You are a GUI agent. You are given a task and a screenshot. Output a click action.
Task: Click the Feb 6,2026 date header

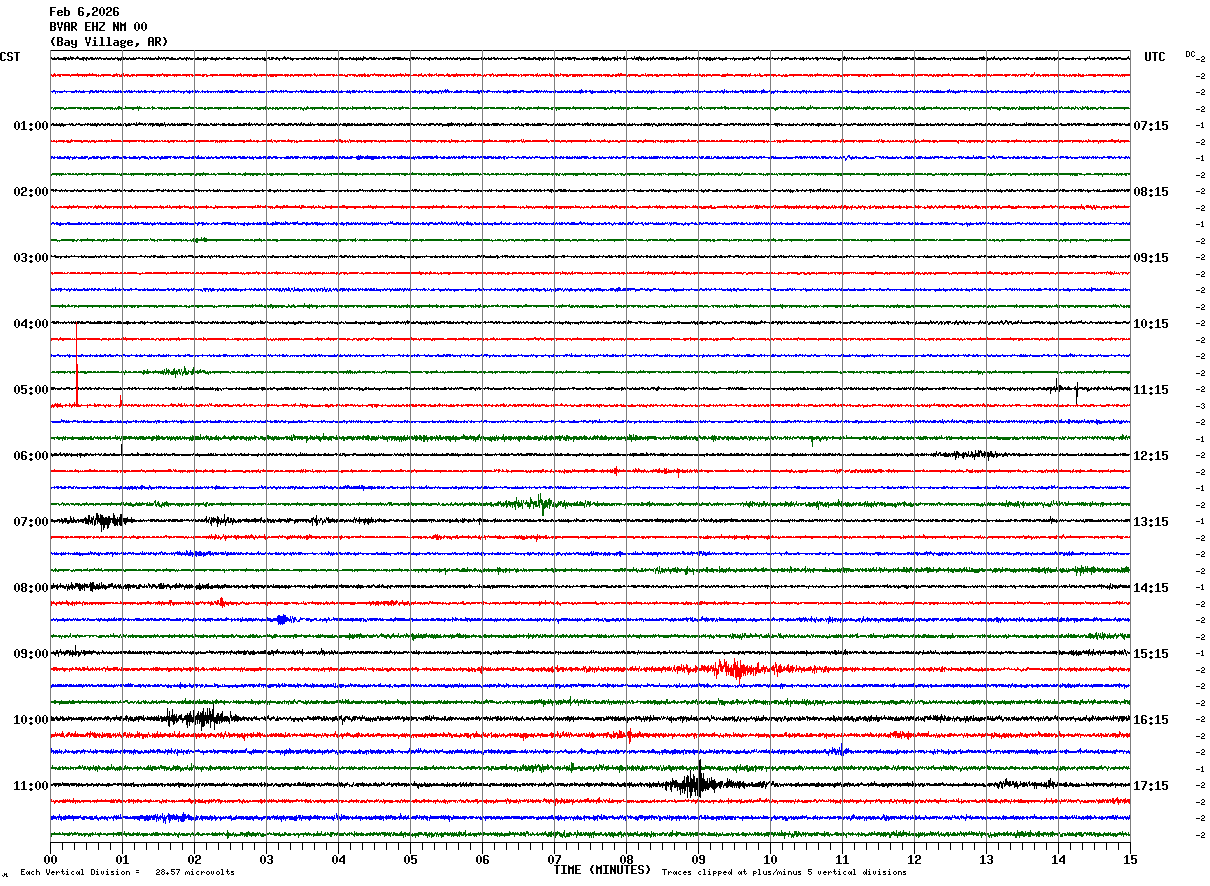(x=84, y=12)
